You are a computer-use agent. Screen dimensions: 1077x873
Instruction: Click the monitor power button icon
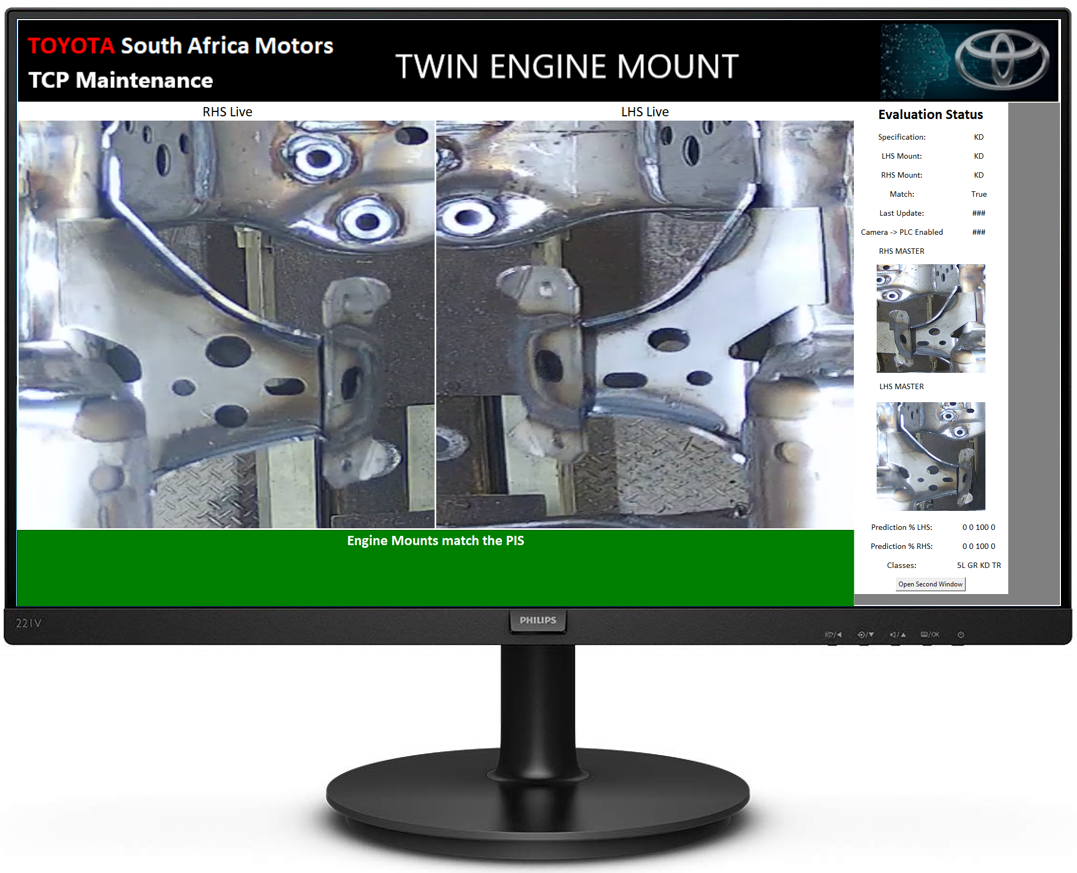click(960, 635)
